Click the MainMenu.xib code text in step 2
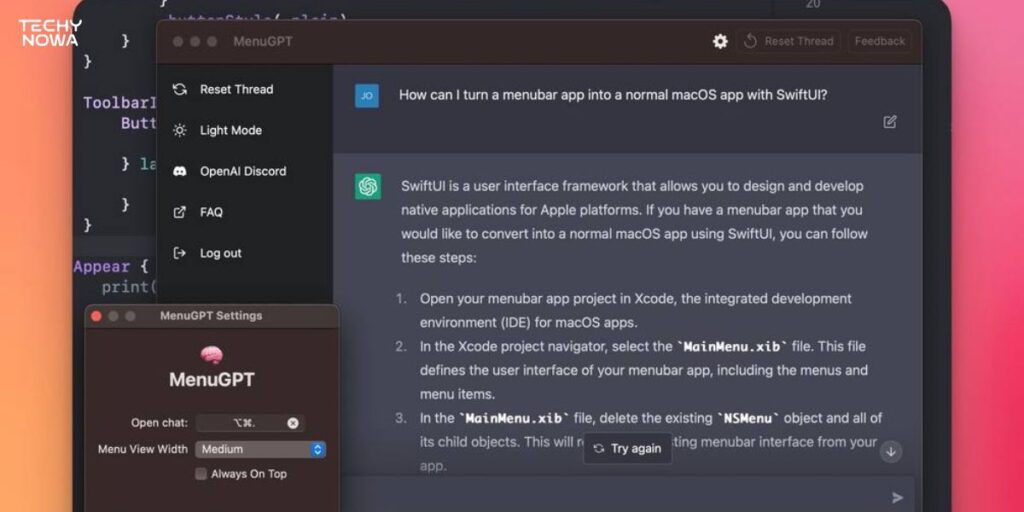The image size is (1024, 512). pyautogui.click(x=732, y=347)
